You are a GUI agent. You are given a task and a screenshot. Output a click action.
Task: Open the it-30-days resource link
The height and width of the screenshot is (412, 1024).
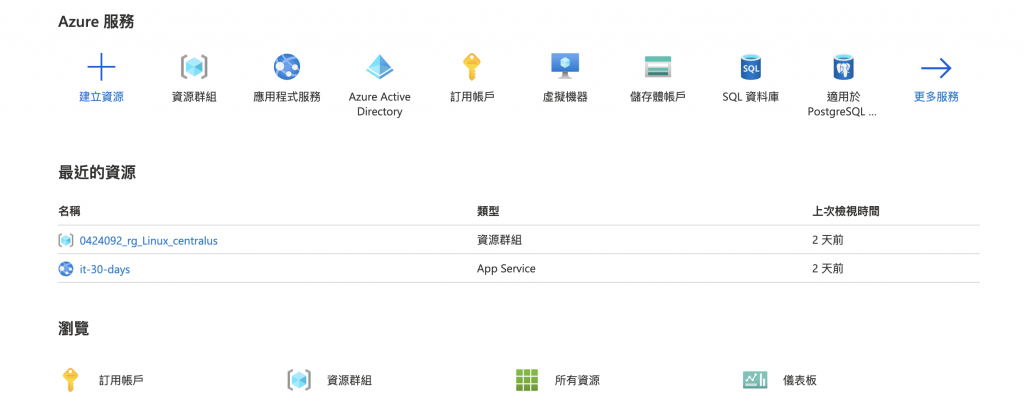pos(104,268)
